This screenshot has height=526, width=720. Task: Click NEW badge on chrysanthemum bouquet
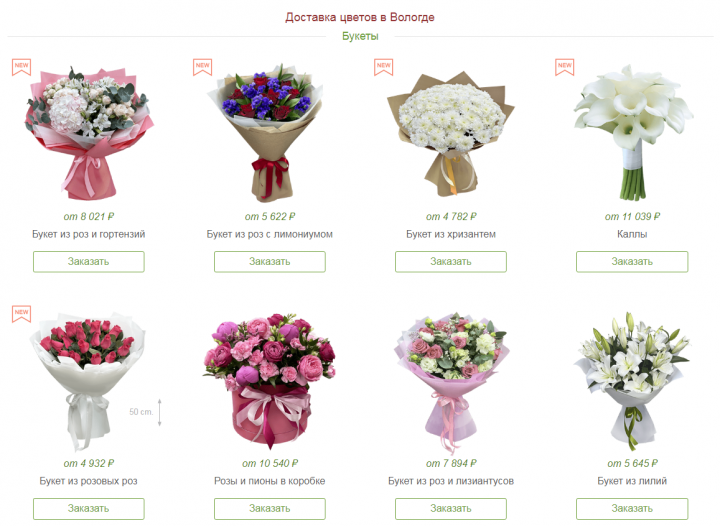383,67
